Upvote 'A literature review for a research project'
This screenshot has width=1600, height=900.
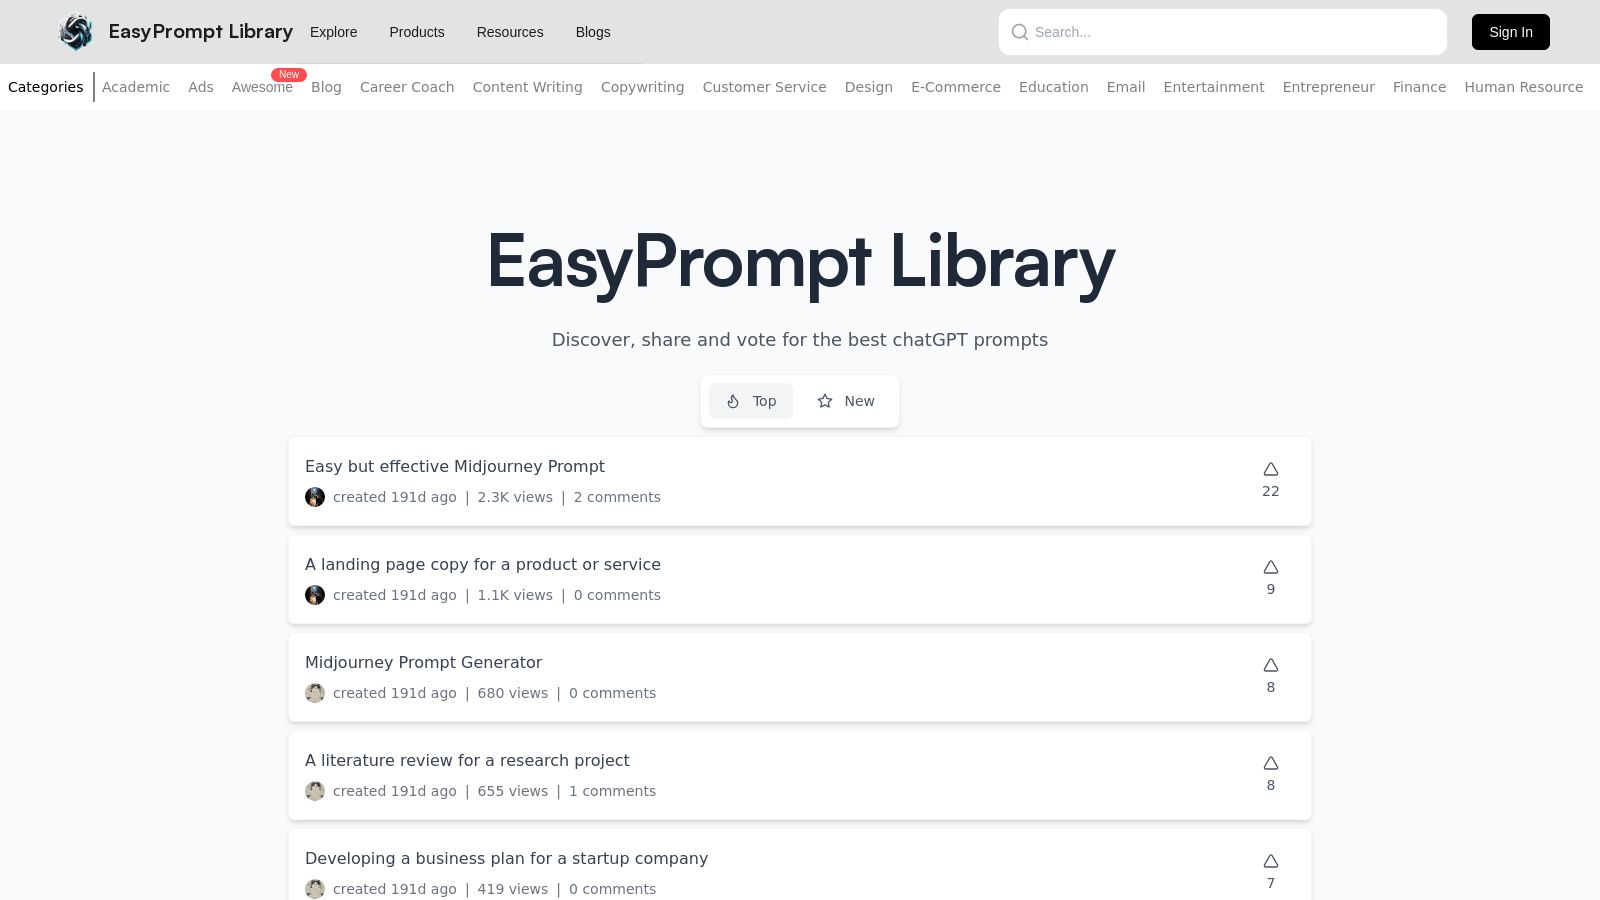(1271, 763)
